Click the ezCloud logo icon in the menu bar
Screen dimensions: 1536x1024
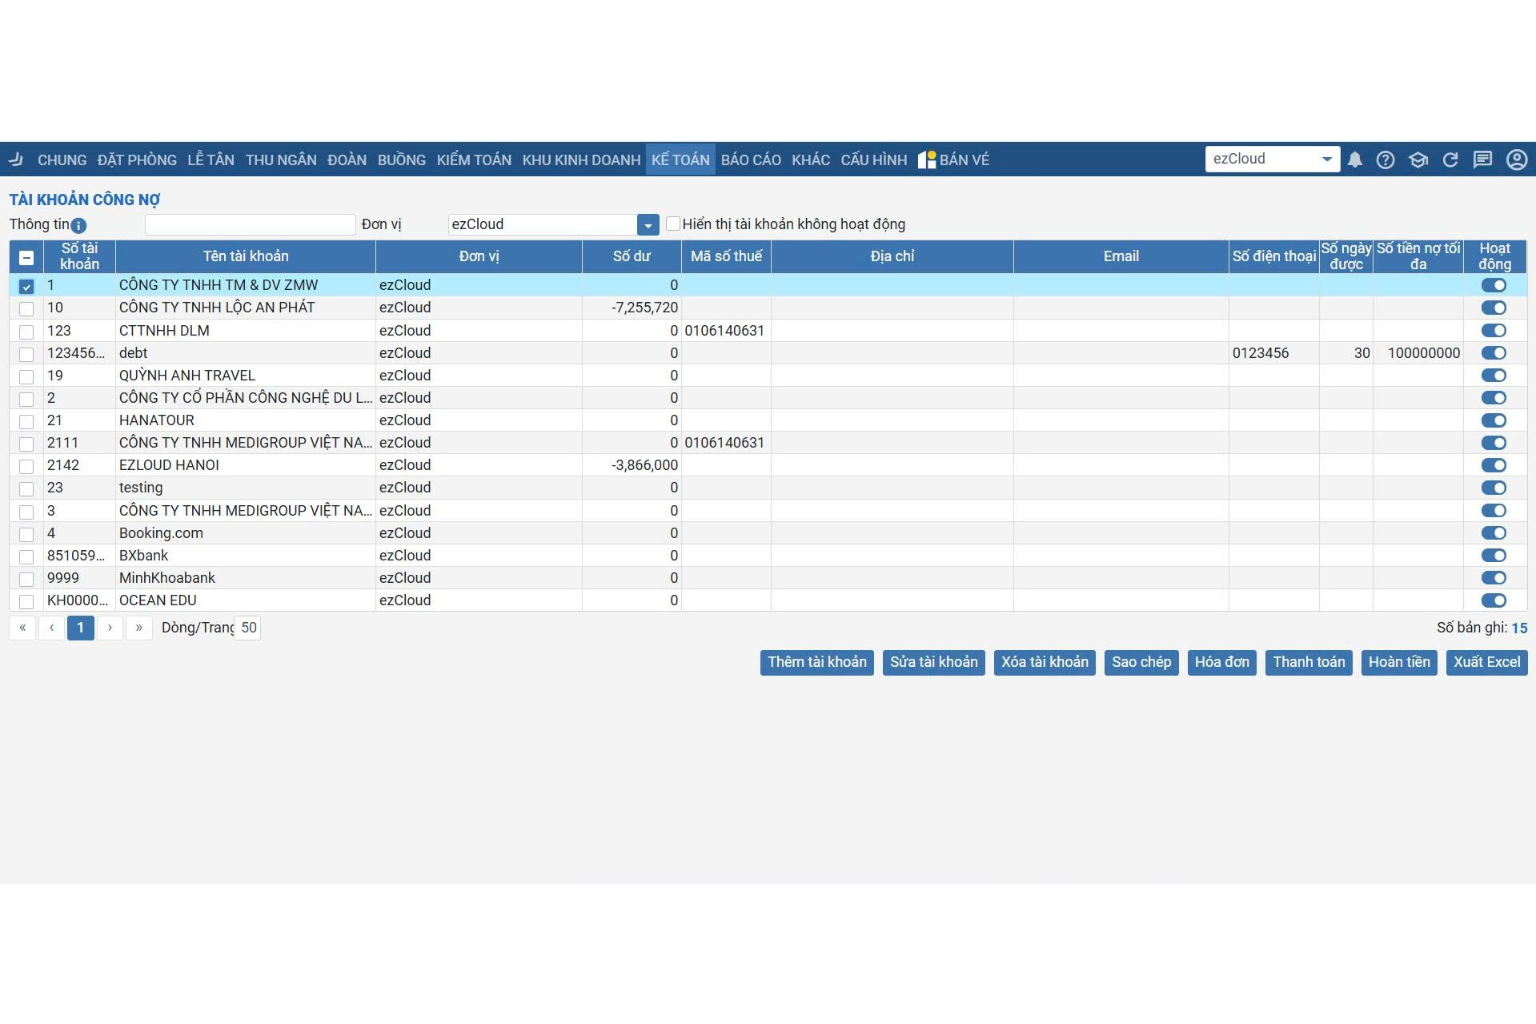click(16, 160)
